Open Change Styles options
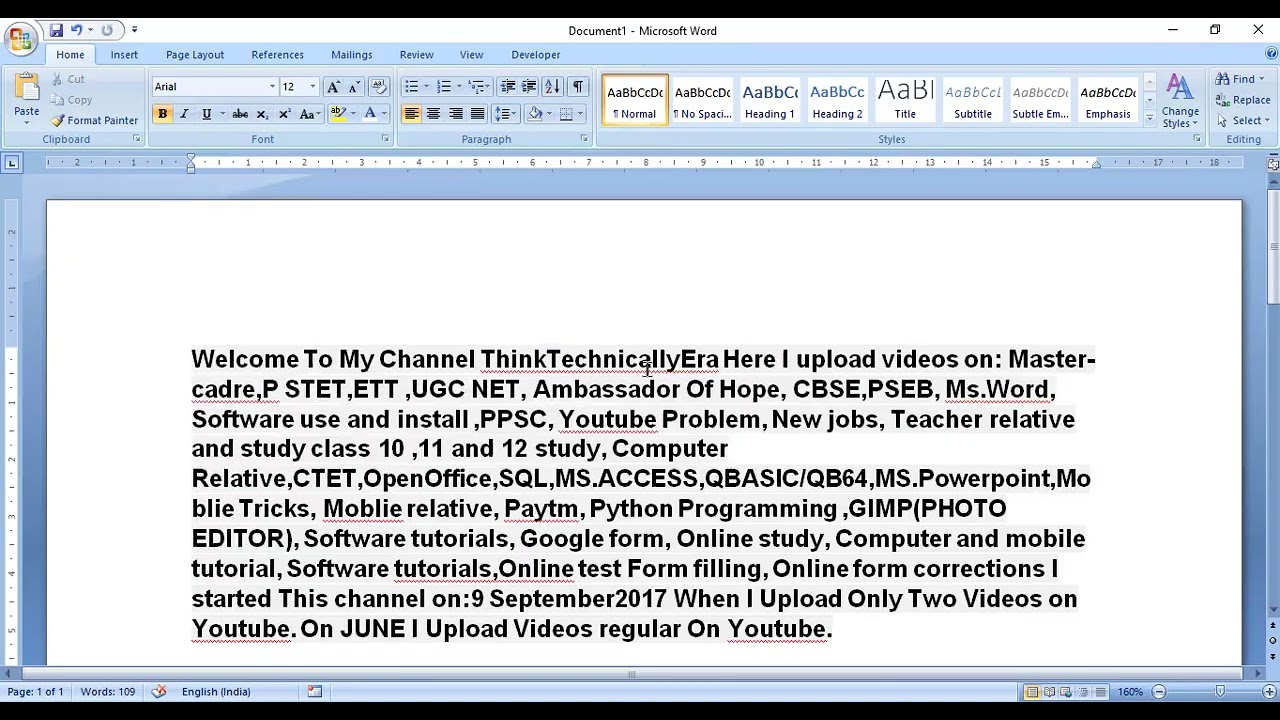The height and width of the screenshot is (720, 1280). click(x=1180, y=101)
